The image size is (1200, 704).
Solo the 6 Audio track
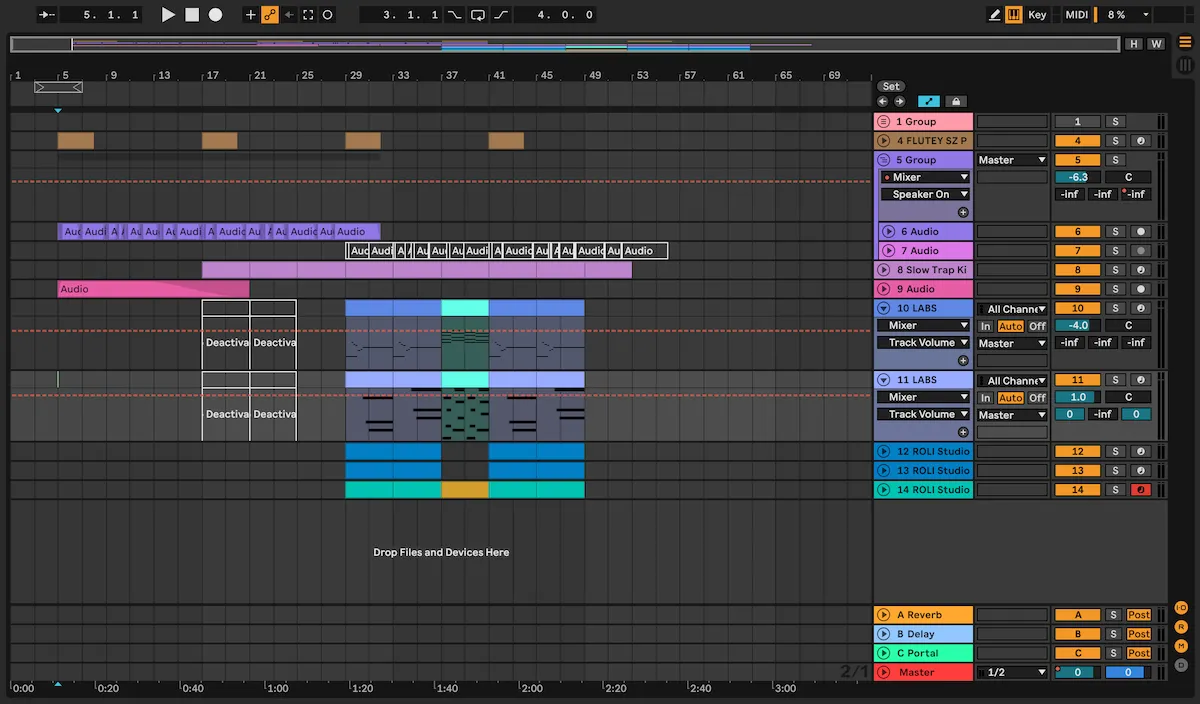(1114, 231)
